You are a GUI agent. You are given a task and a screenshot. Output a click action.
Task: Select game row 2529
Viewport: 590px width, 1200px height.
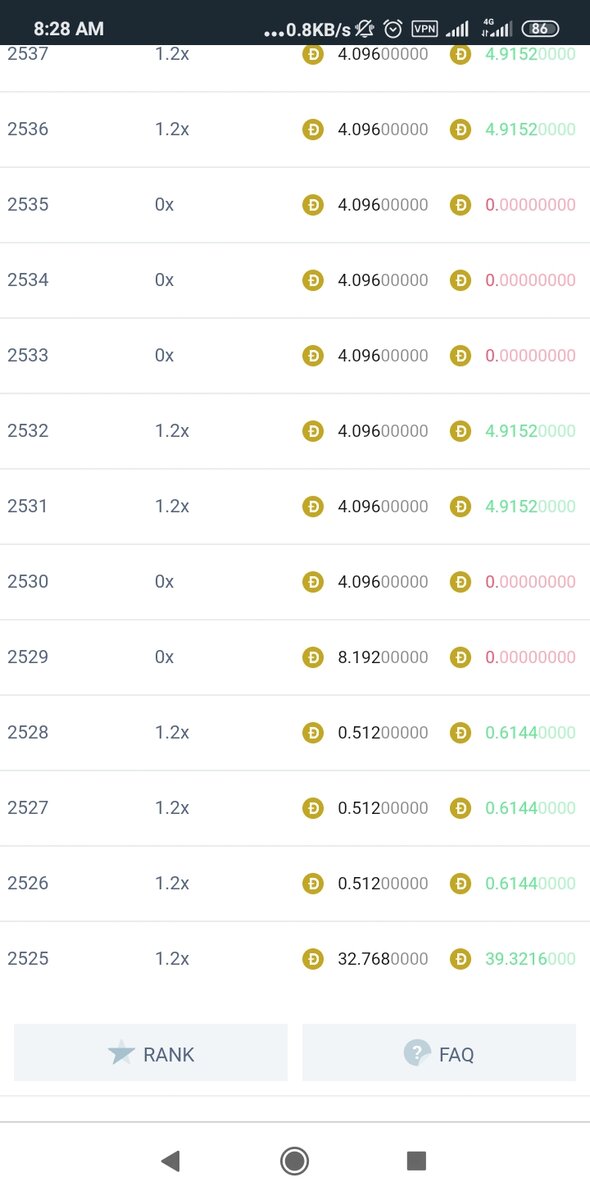click(295, 657)
